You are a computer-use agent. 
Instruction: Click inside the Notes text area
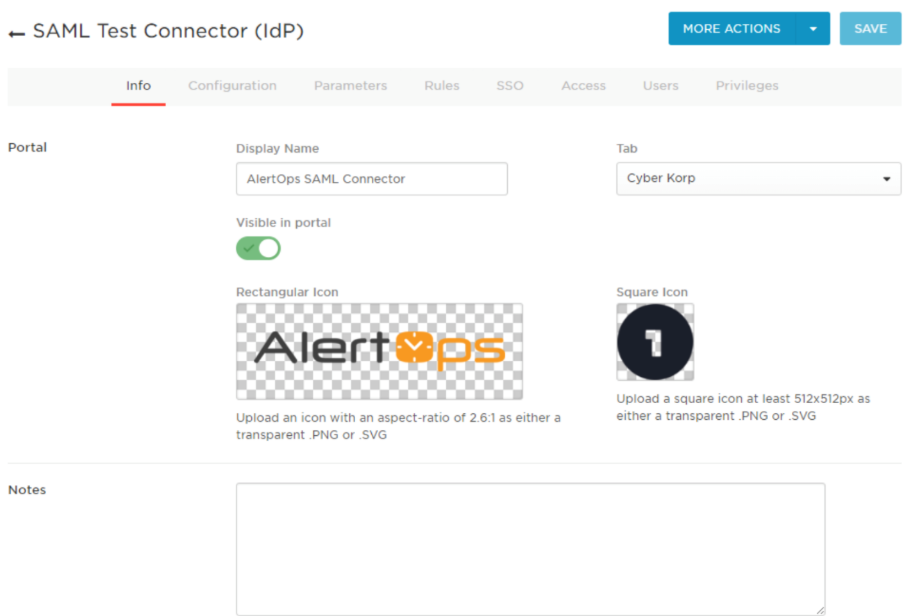[530, 549]
